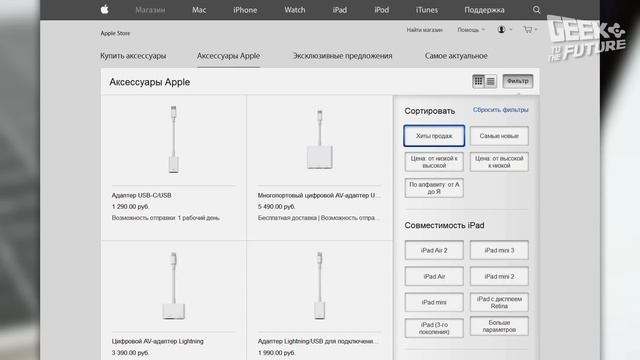Click the Apple Store breadcrumb link
Screen dimensions: 640x360
click(x=115, y=33)
